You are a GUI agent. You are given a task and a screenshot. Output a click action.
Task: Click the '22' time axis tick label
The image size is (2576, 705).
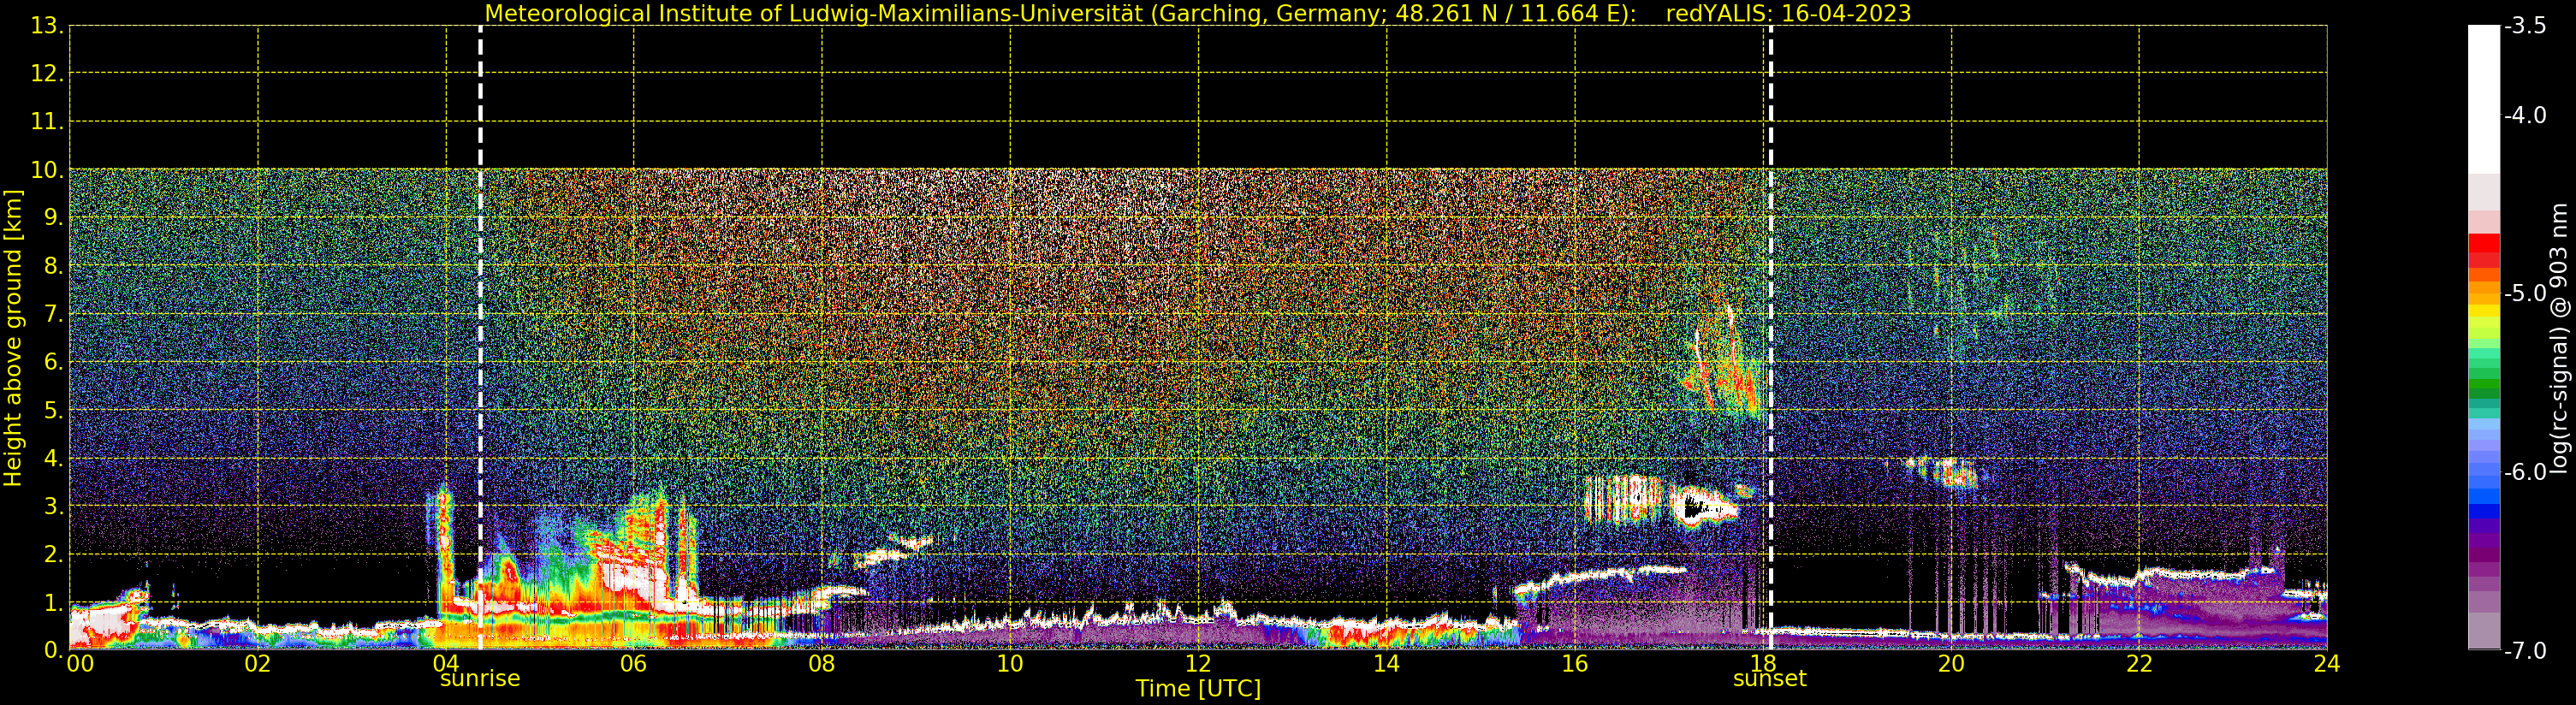coord(2139,663)
